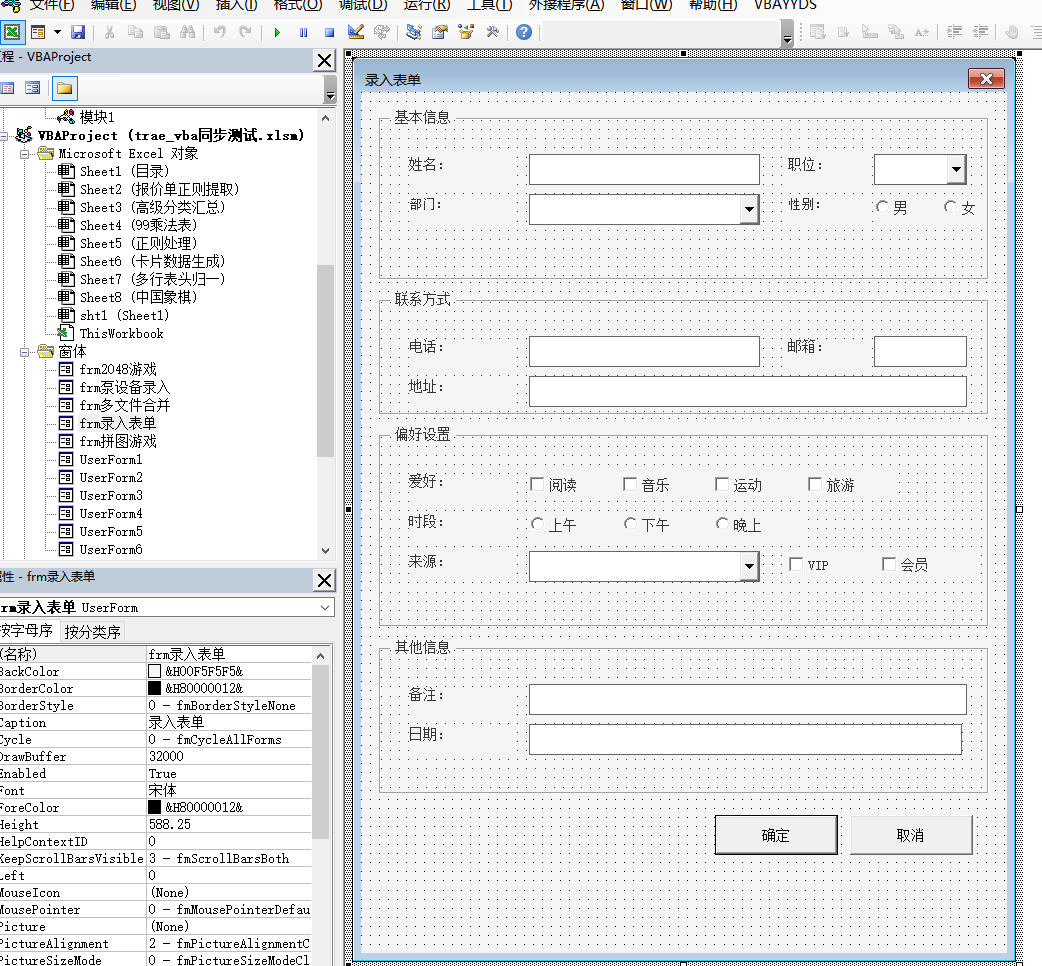Open the Object Browser via its toolbar icon
Image resolution: width=1042 pixels, height=966 pixels.
click(464, 32)
